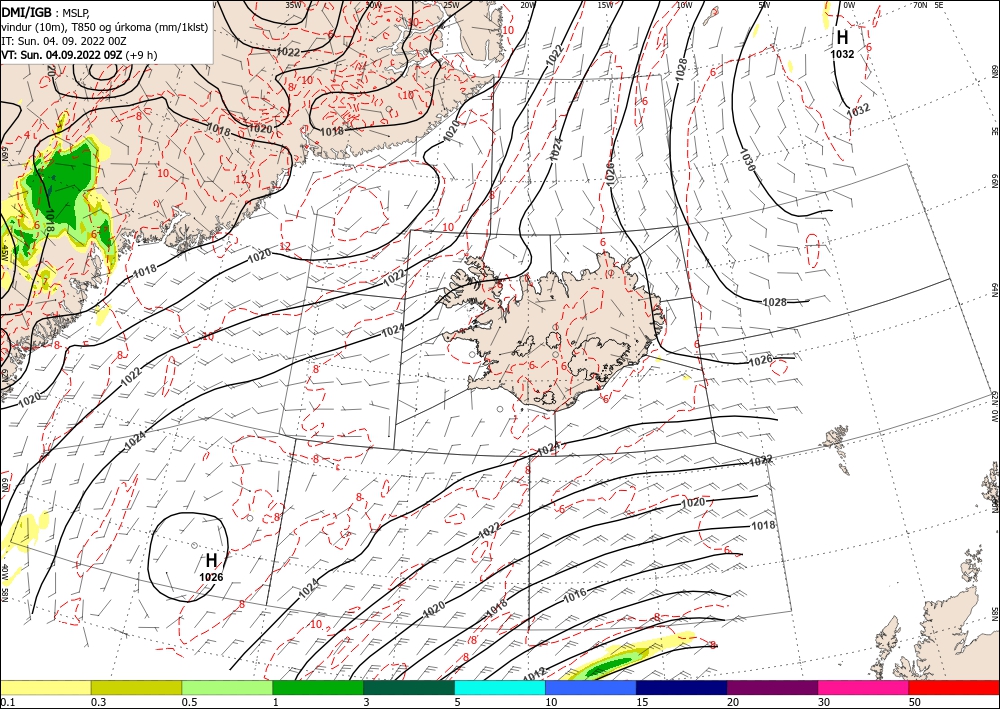This screenshot has height=709, width=1000.
Task: Click the 'VT: Sun. 04.09.2022 09Z (+9 h)' line
Action: [x=79, y=55]
